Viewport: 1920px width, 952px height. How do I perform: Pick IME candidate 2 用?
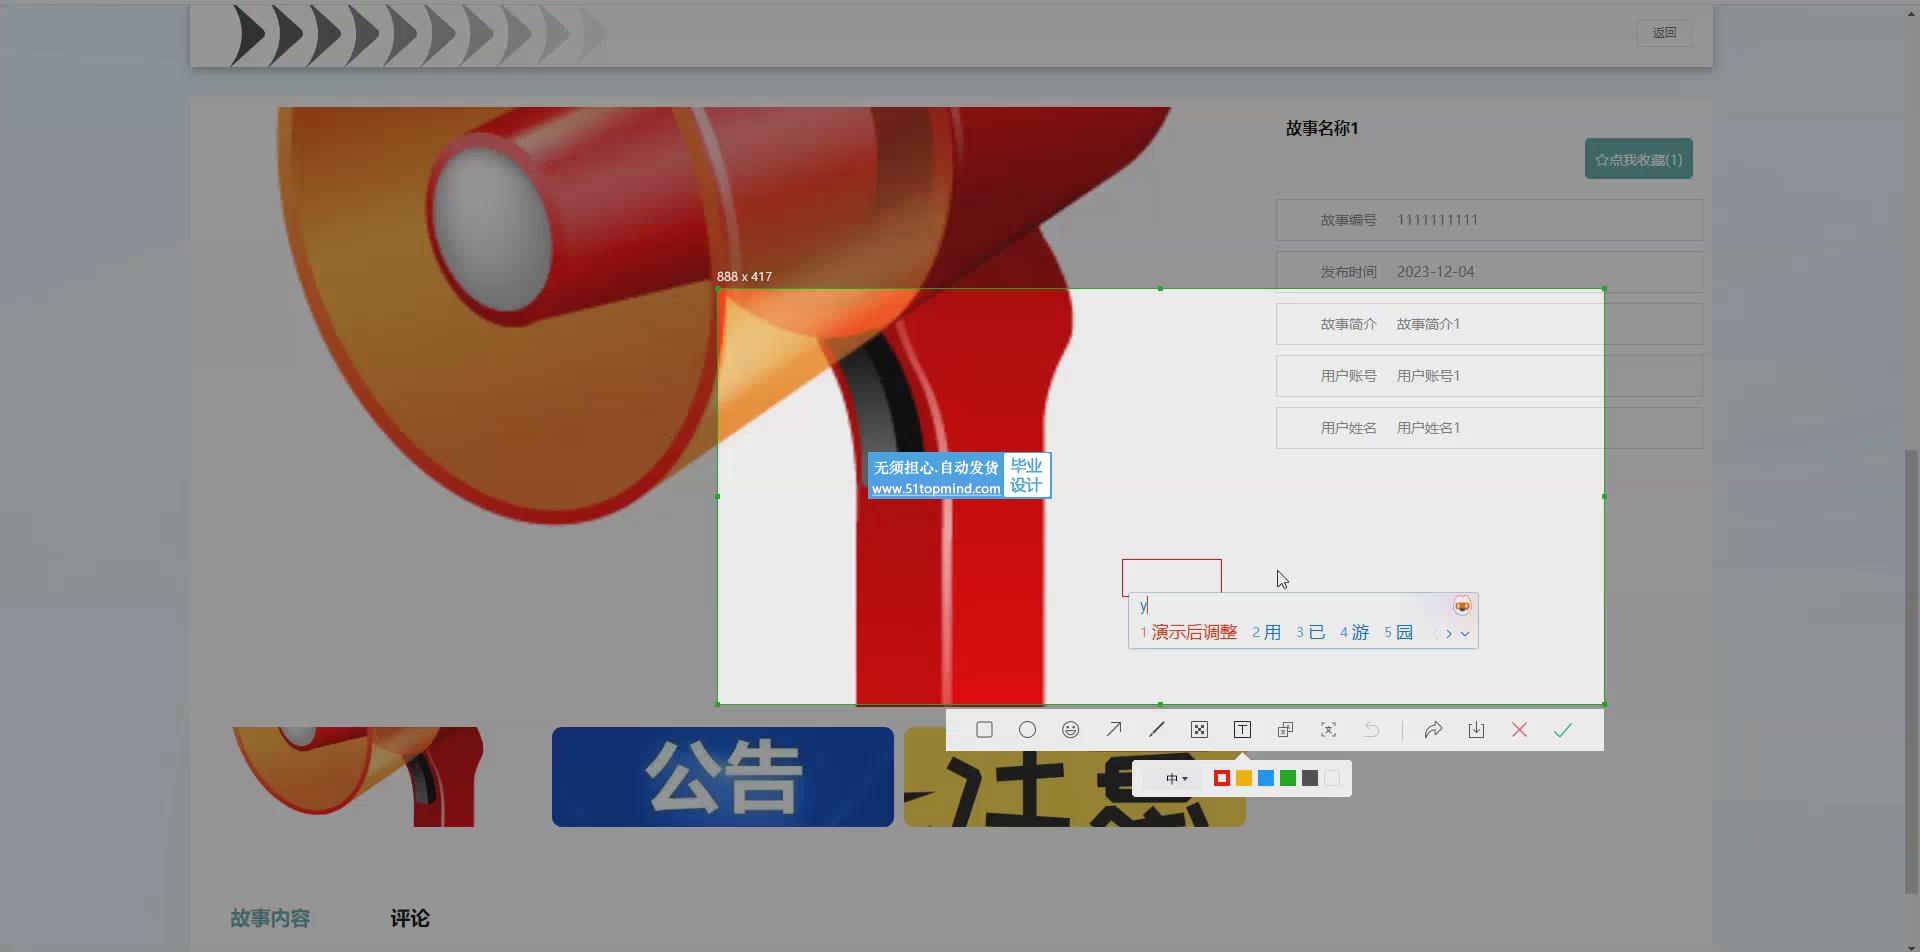coord(1266,632)
